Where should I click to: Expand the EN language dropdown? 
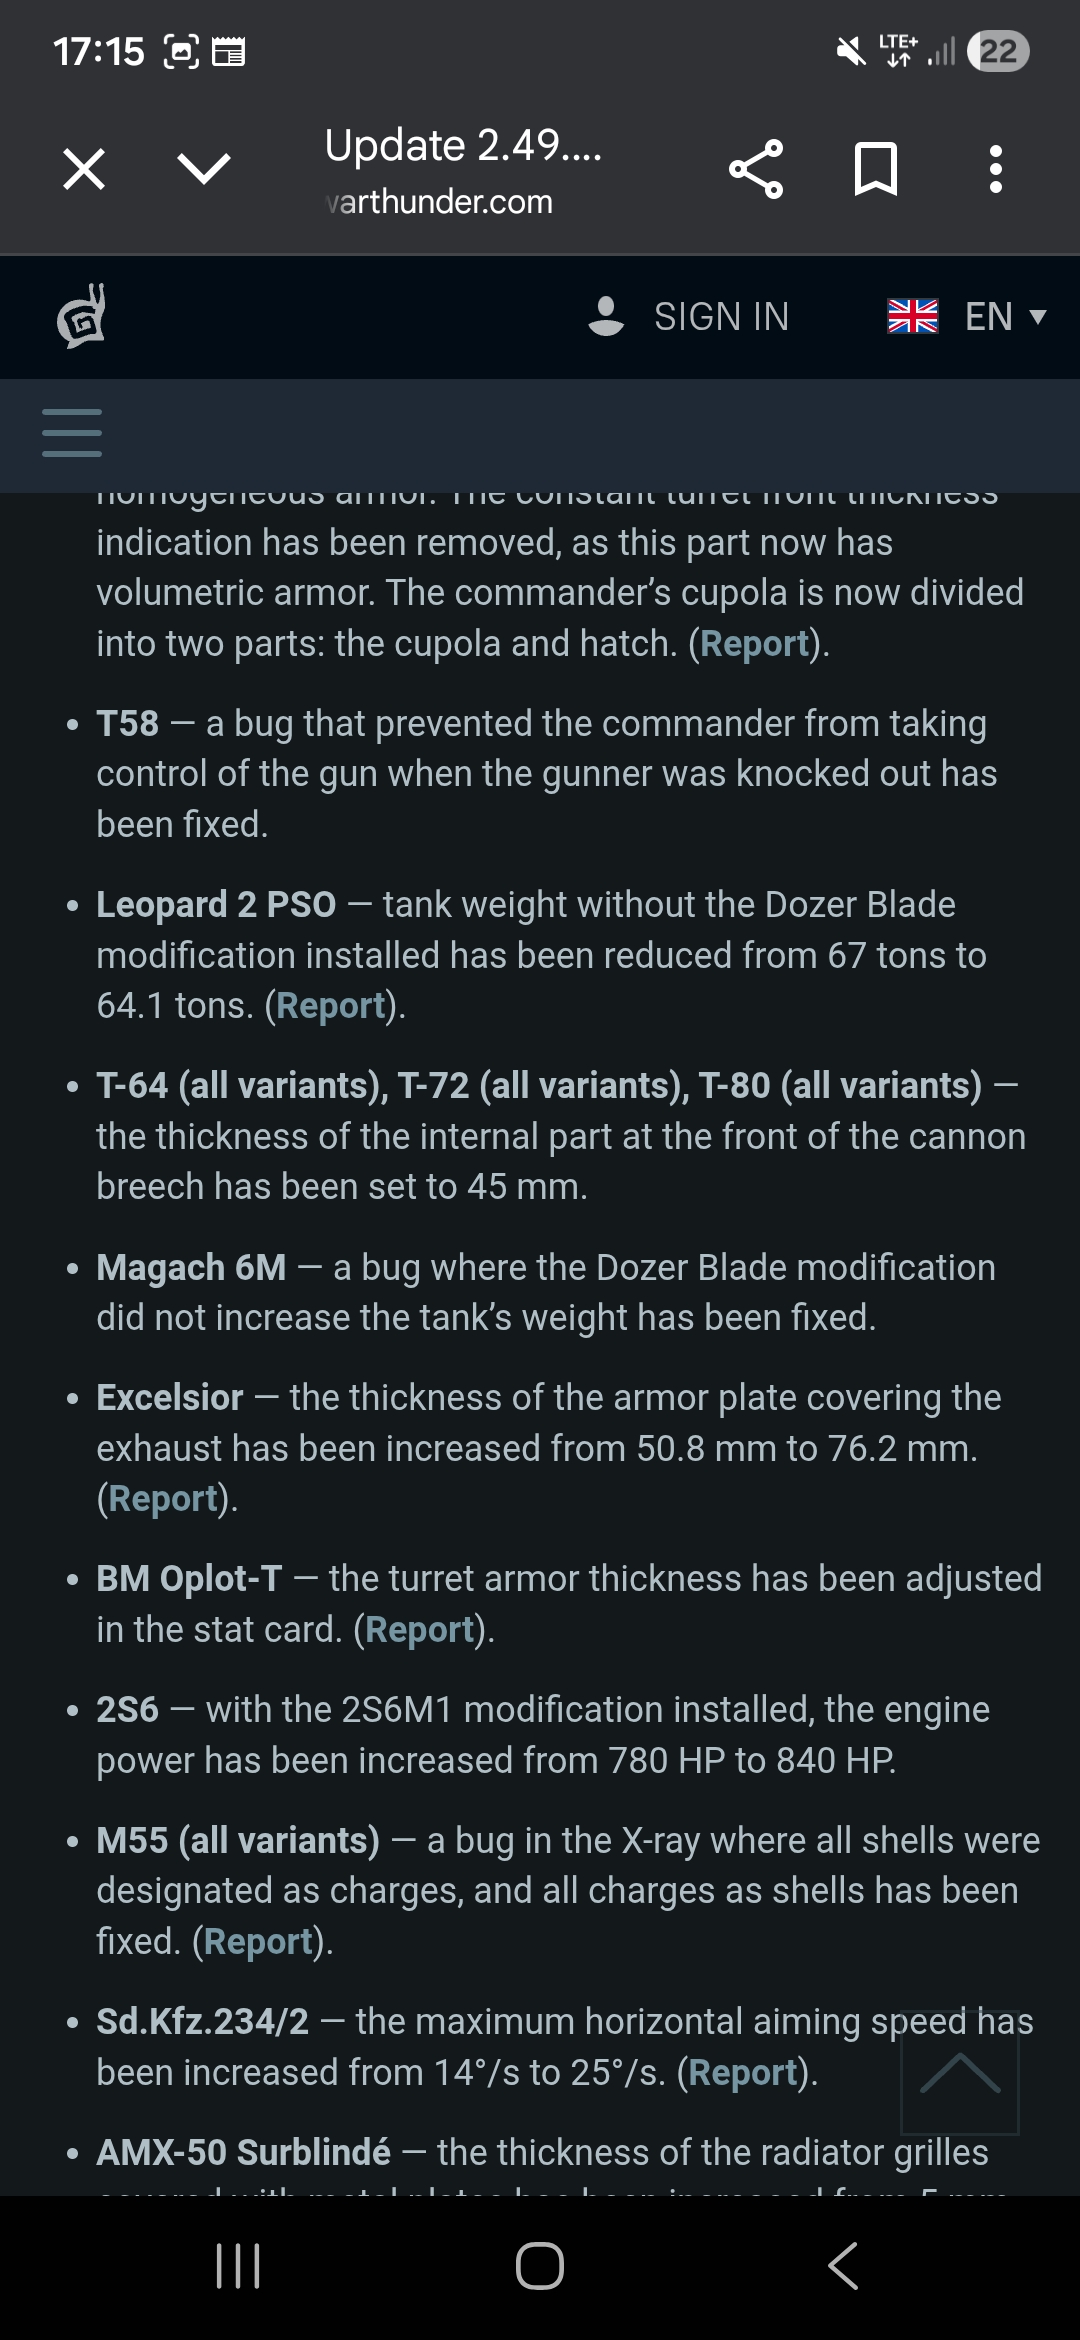(x=1005, y=317)
